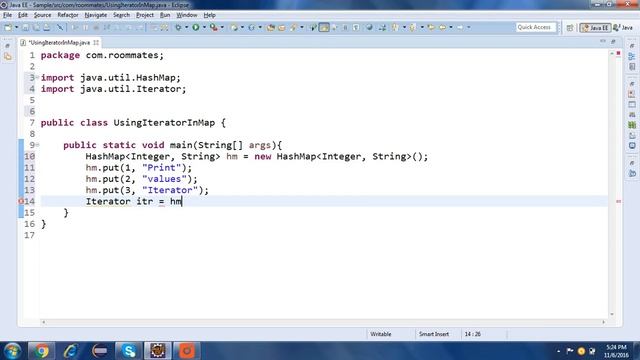
Task: Click the Previous Annotation arrow icon
Action: tap(413, 27)
